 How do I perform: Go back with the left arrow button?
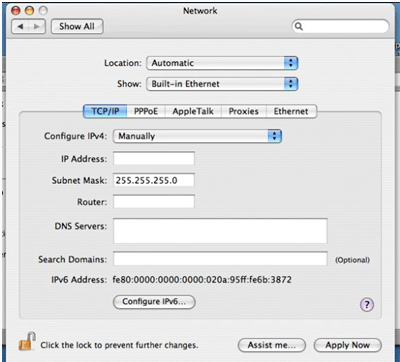click(20, 27)
